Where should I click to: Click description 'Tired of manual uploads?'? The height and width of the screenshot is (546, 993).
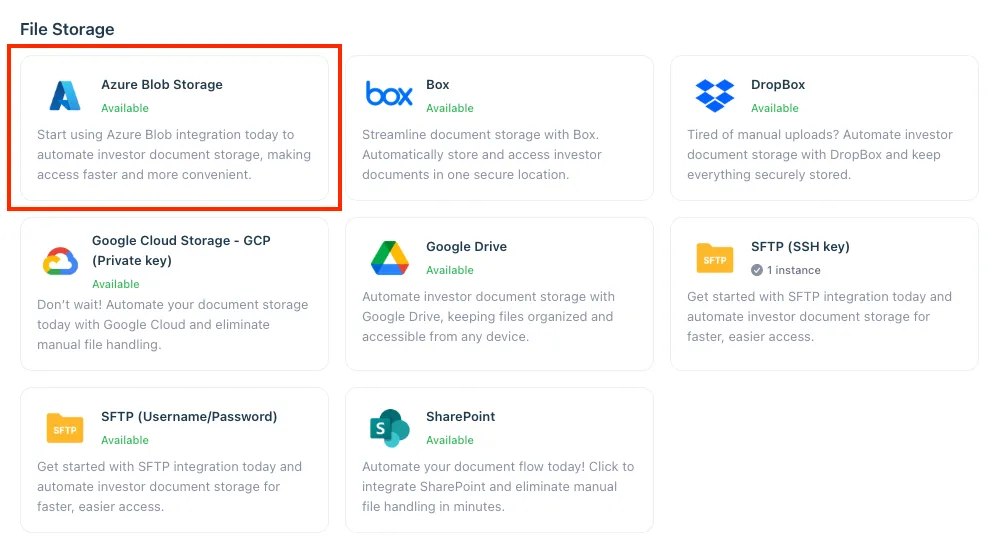pos(819,155)
